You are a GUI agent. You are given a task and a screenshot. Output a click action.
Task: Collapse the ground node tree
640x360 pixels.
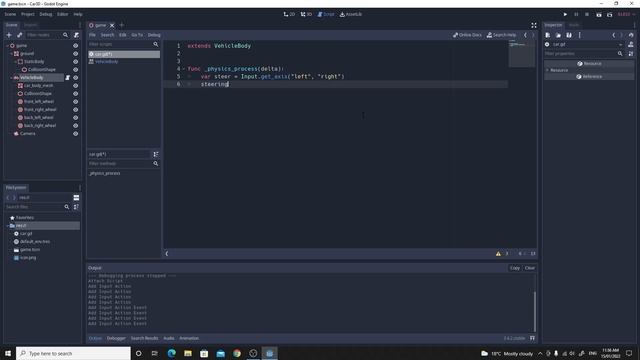pos(11,53)
